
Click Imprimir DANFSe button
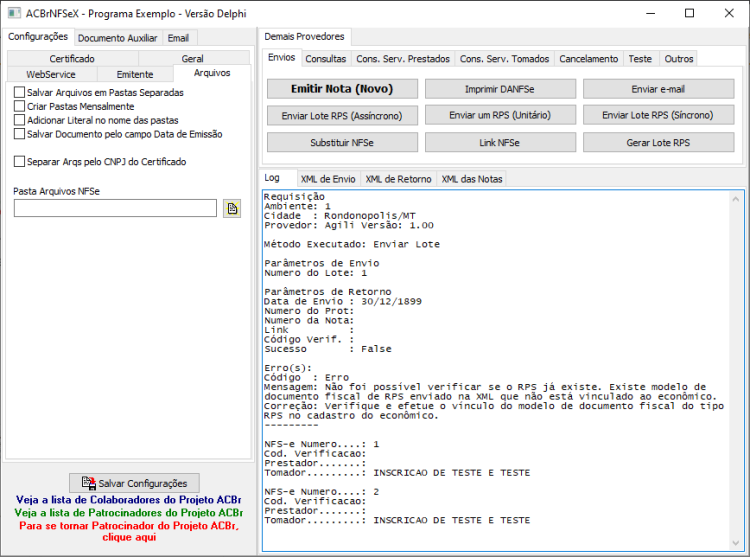500,89
